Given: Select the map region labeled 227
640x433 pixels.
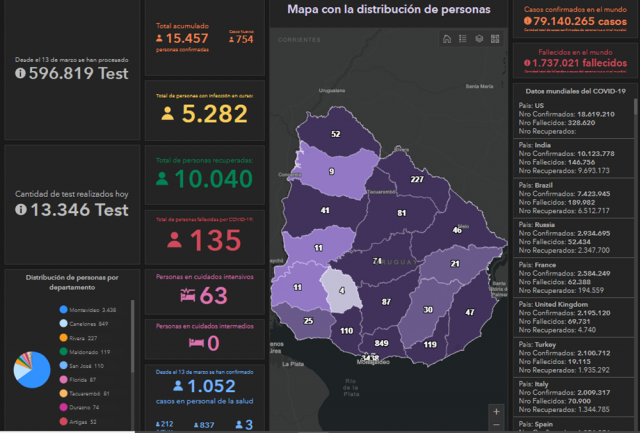Looking at the screenshot, I should (x=417, y=180).
